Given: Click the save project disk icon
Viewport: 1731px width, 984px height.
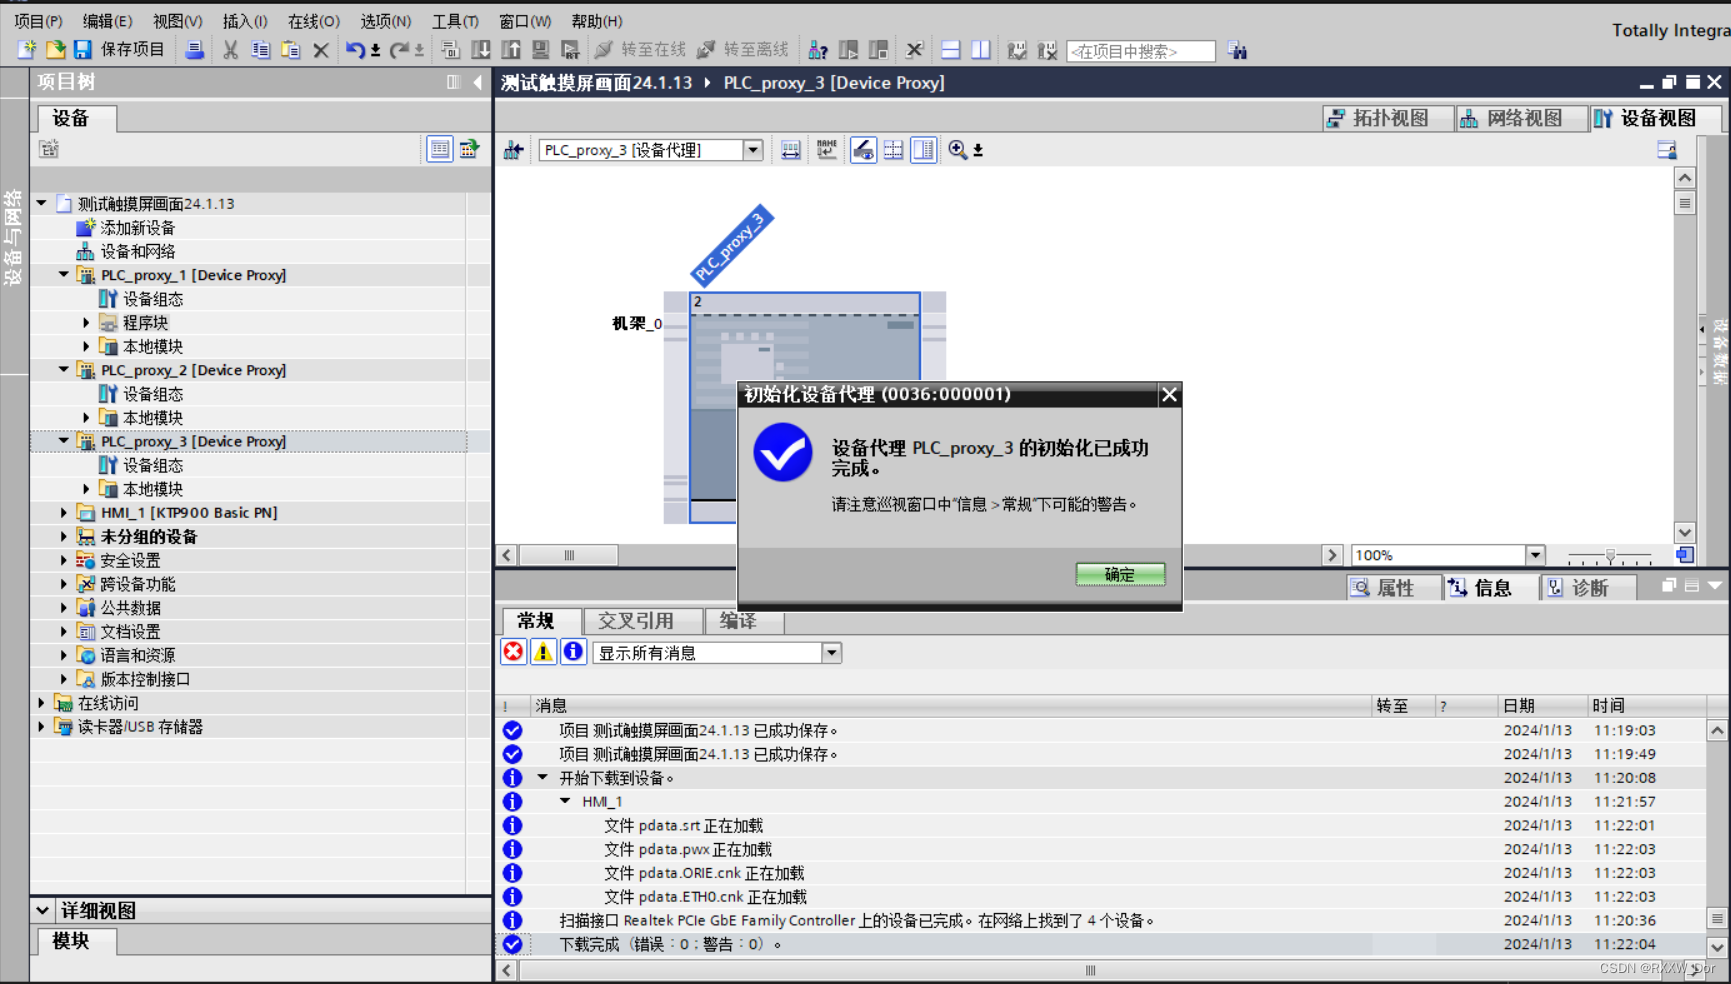Looking at the screenshot, I should [83, 49].
